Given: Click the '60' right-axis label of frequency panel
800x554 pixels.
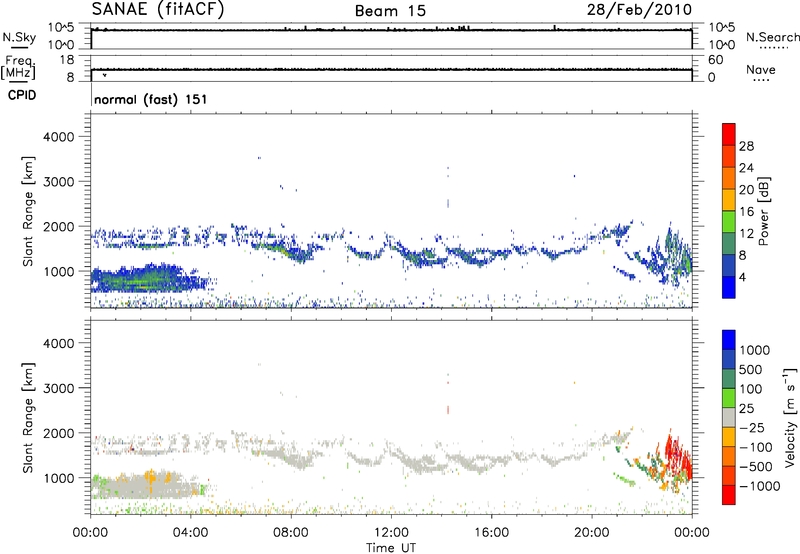Looking at the screenshot, I should (x=715, y=60).
